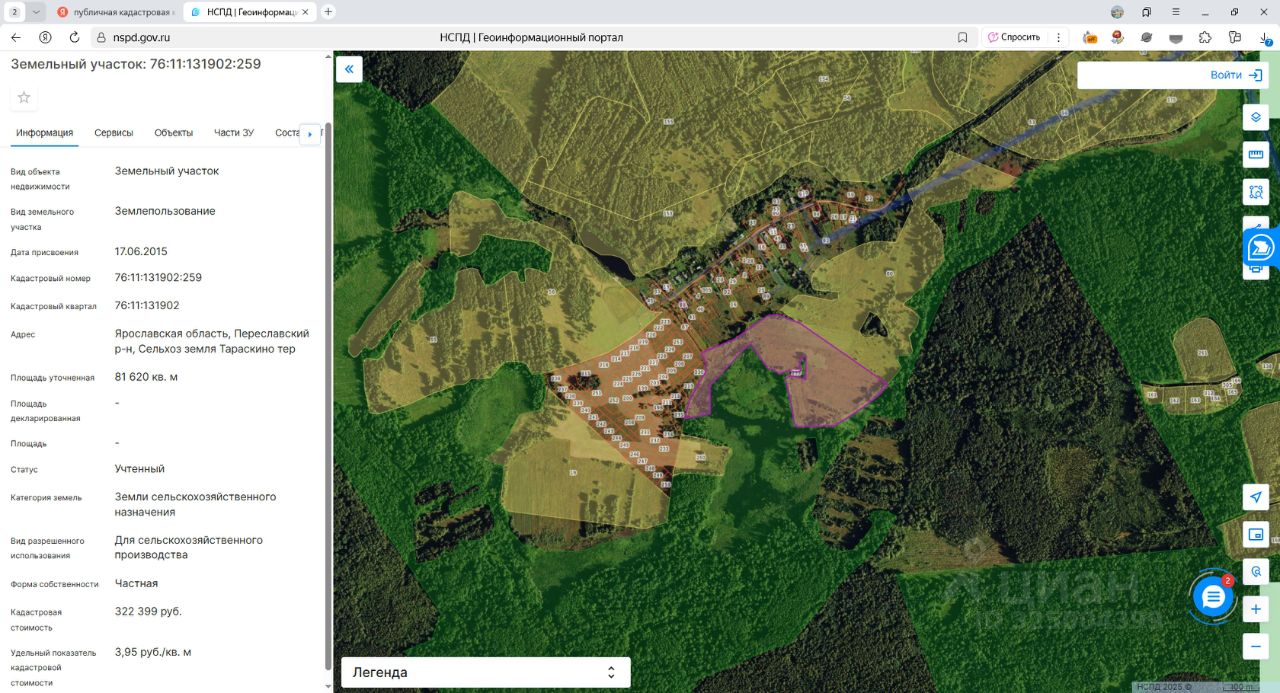The height and width of the screenshot is (693, 1280).
Task: Open the Части ЗУ tab
Action: pos(234,133)
